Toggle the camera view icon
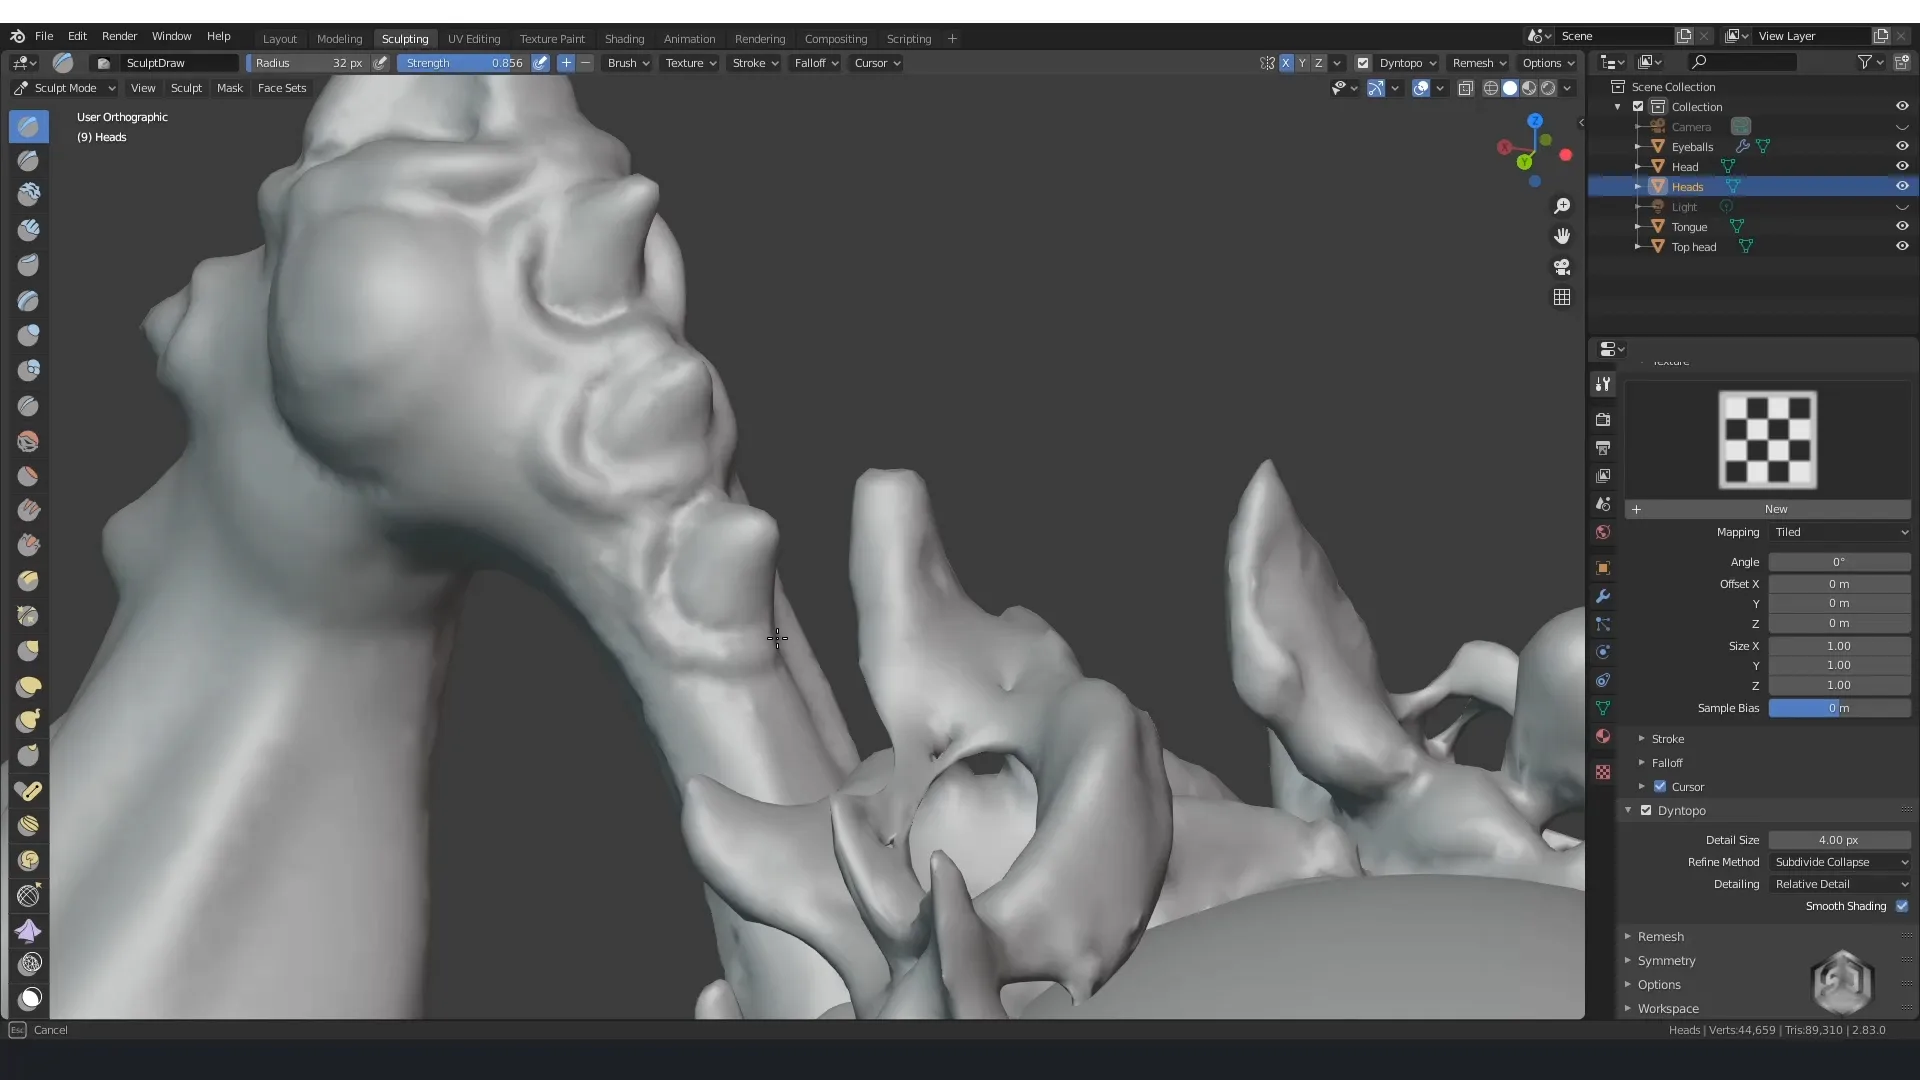1920x1080 pixels. 1562,267
